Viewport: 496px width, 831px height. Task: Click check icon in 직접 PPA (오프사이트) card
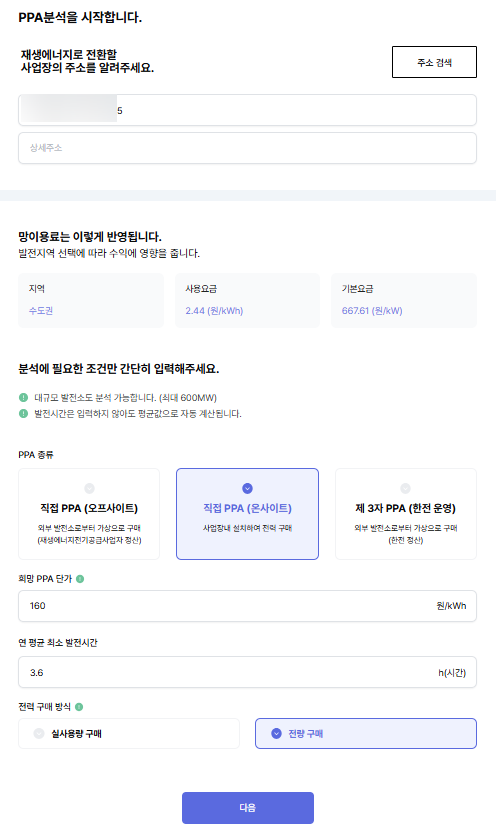(x=90, y=488)
